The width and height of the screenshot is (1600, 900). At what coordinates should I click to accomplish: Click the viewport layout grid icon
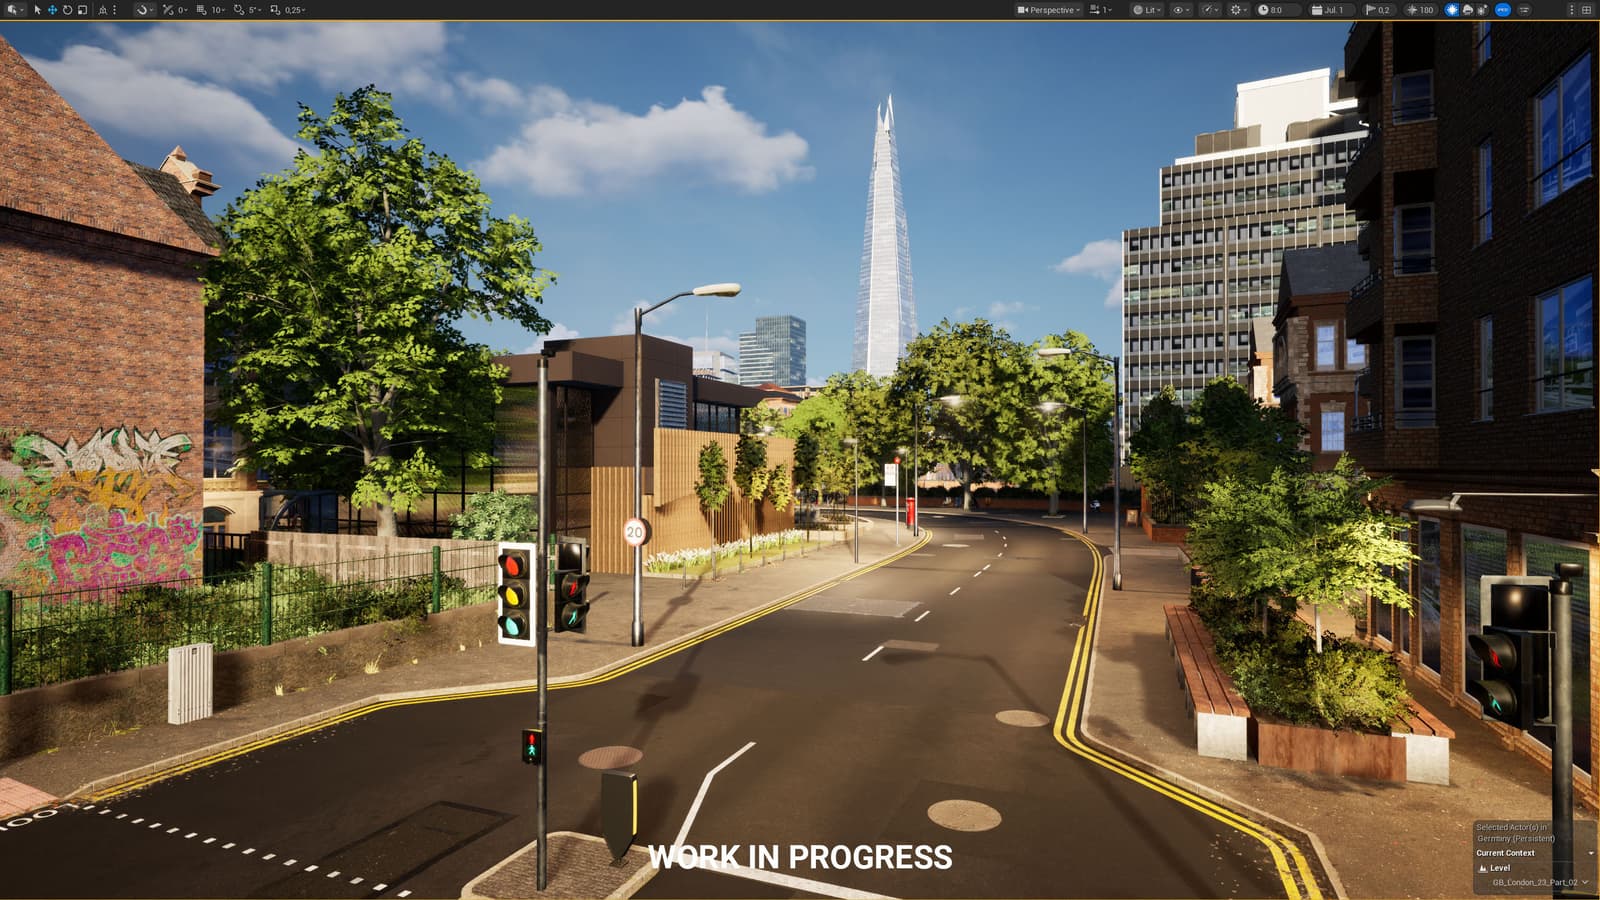click(x=1586, y=10)
